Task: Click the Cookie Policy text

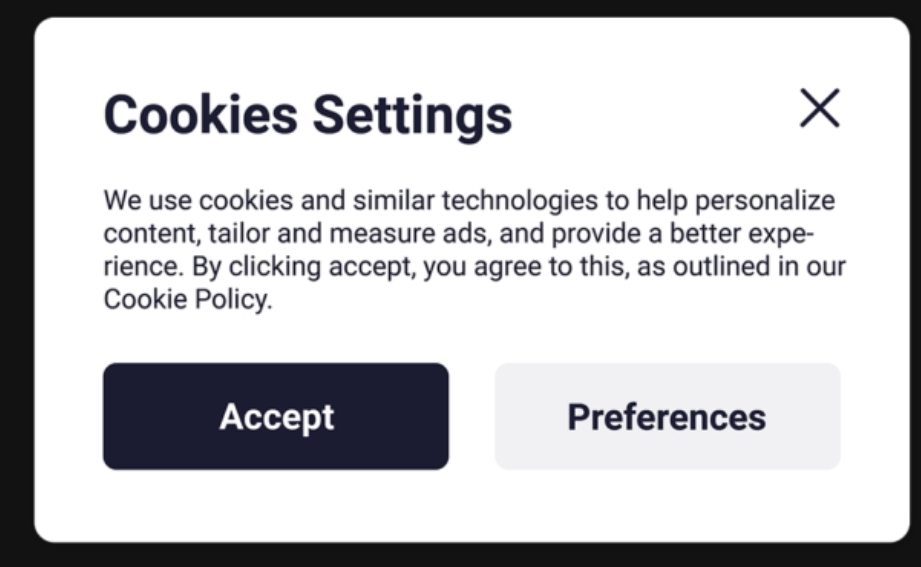Action: pyautogui.click(x=186, y=300)
